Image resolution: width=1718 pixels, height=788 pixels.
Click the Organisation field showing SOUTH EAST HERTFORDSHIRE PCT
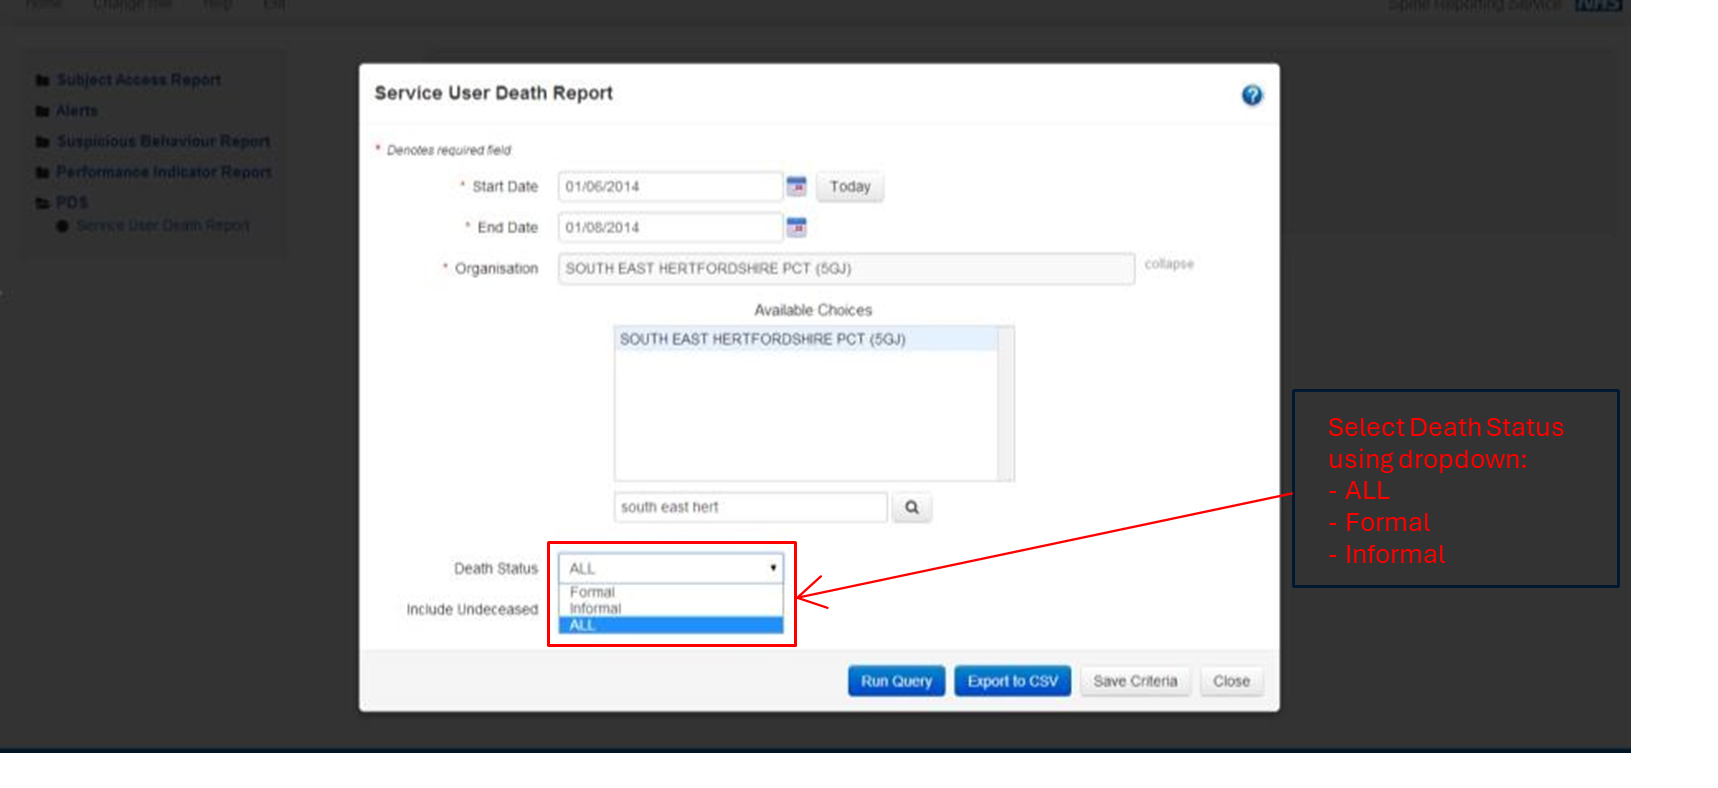[846, 269]
